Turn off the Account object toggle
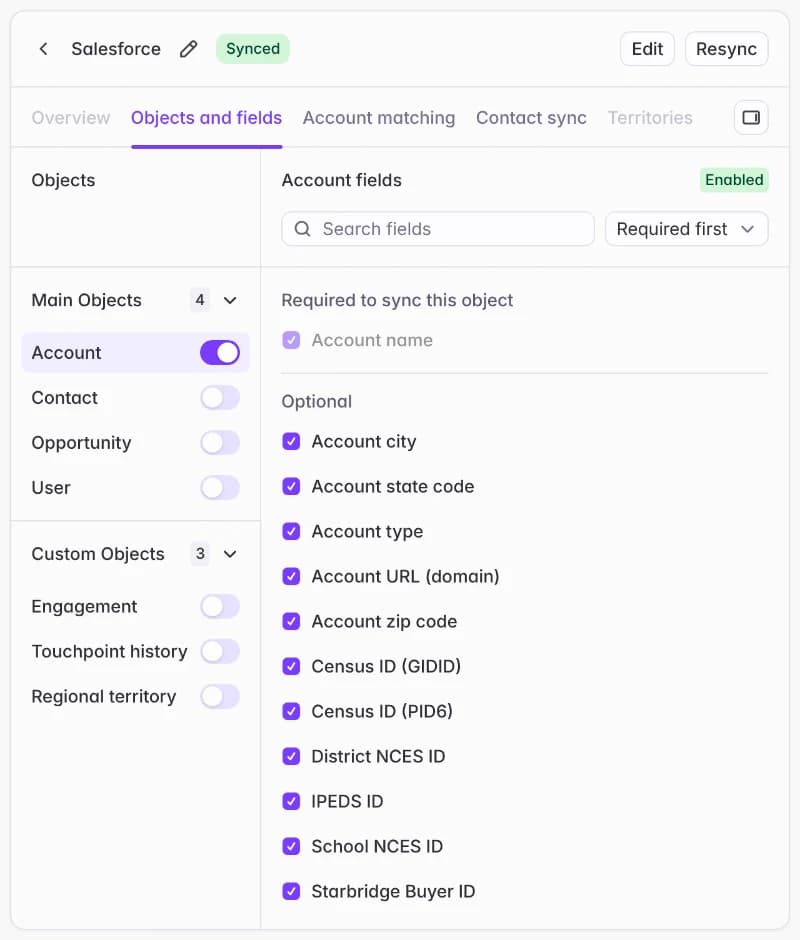800x940 pixels. click(x=219, y=352)
